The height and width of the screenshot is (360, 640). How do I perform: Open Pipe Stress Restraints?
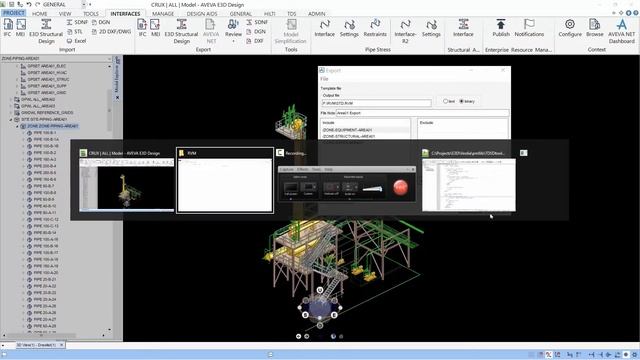point(375,28)
